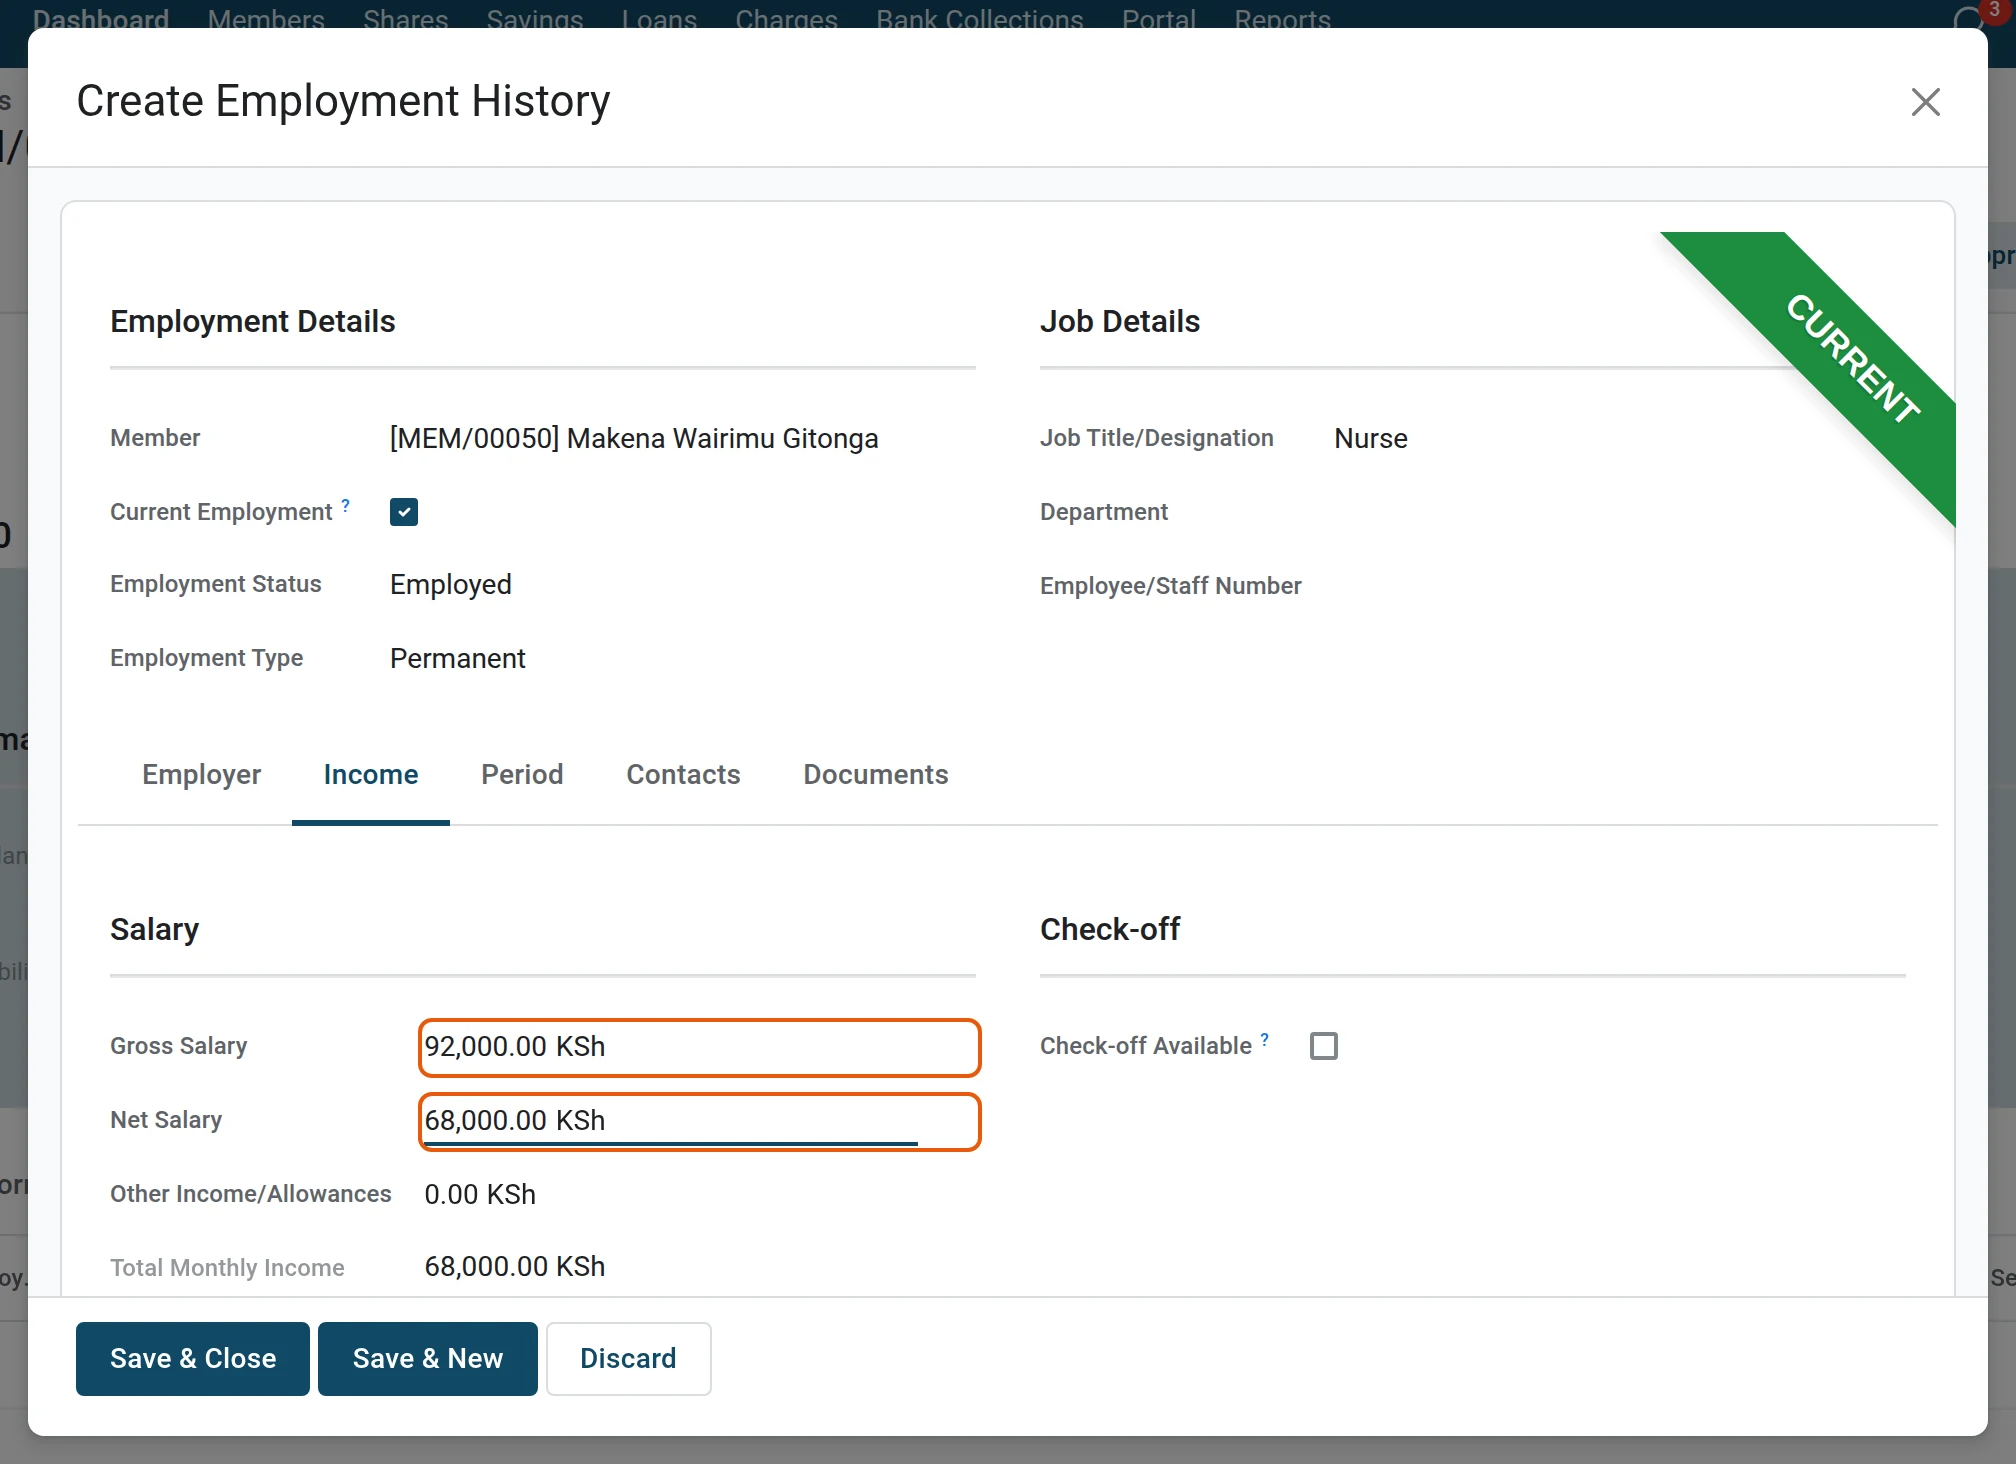This screenshot has width=2016, height=1464.
Task: Open the Member selection field
Action: click(634, 439)
